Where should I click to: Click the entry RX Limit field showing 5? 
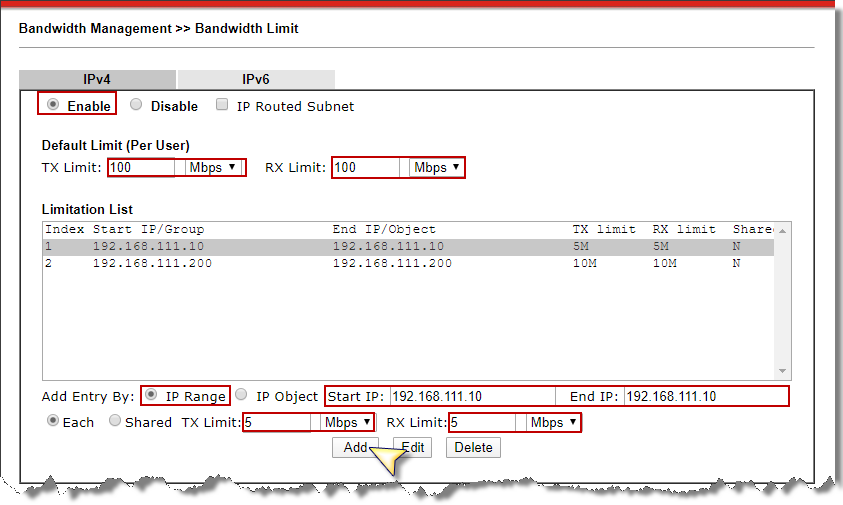point(483,423)
